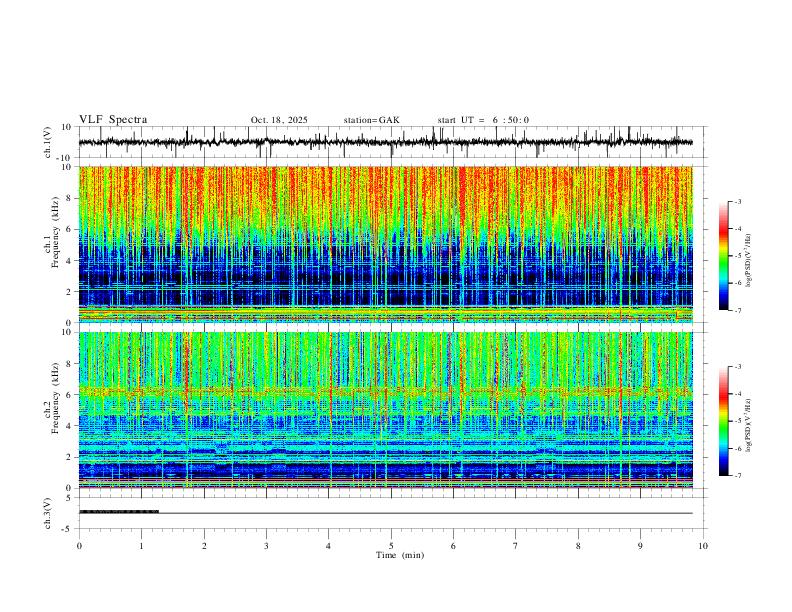Click time axis tick label "1"
Viewport: 792px width, 612px height.
pos(141,546)
